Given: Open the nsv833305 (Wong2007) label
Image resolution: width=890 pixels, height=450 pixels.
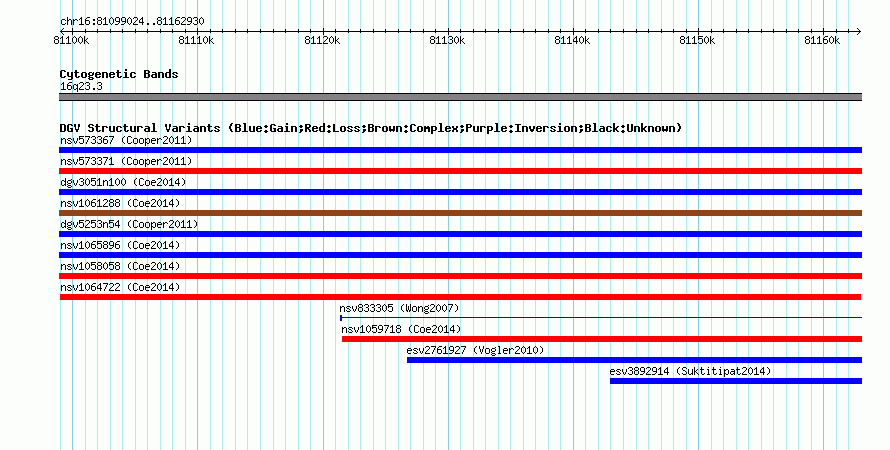Looking at the screenshot, I should click(399, 308).
